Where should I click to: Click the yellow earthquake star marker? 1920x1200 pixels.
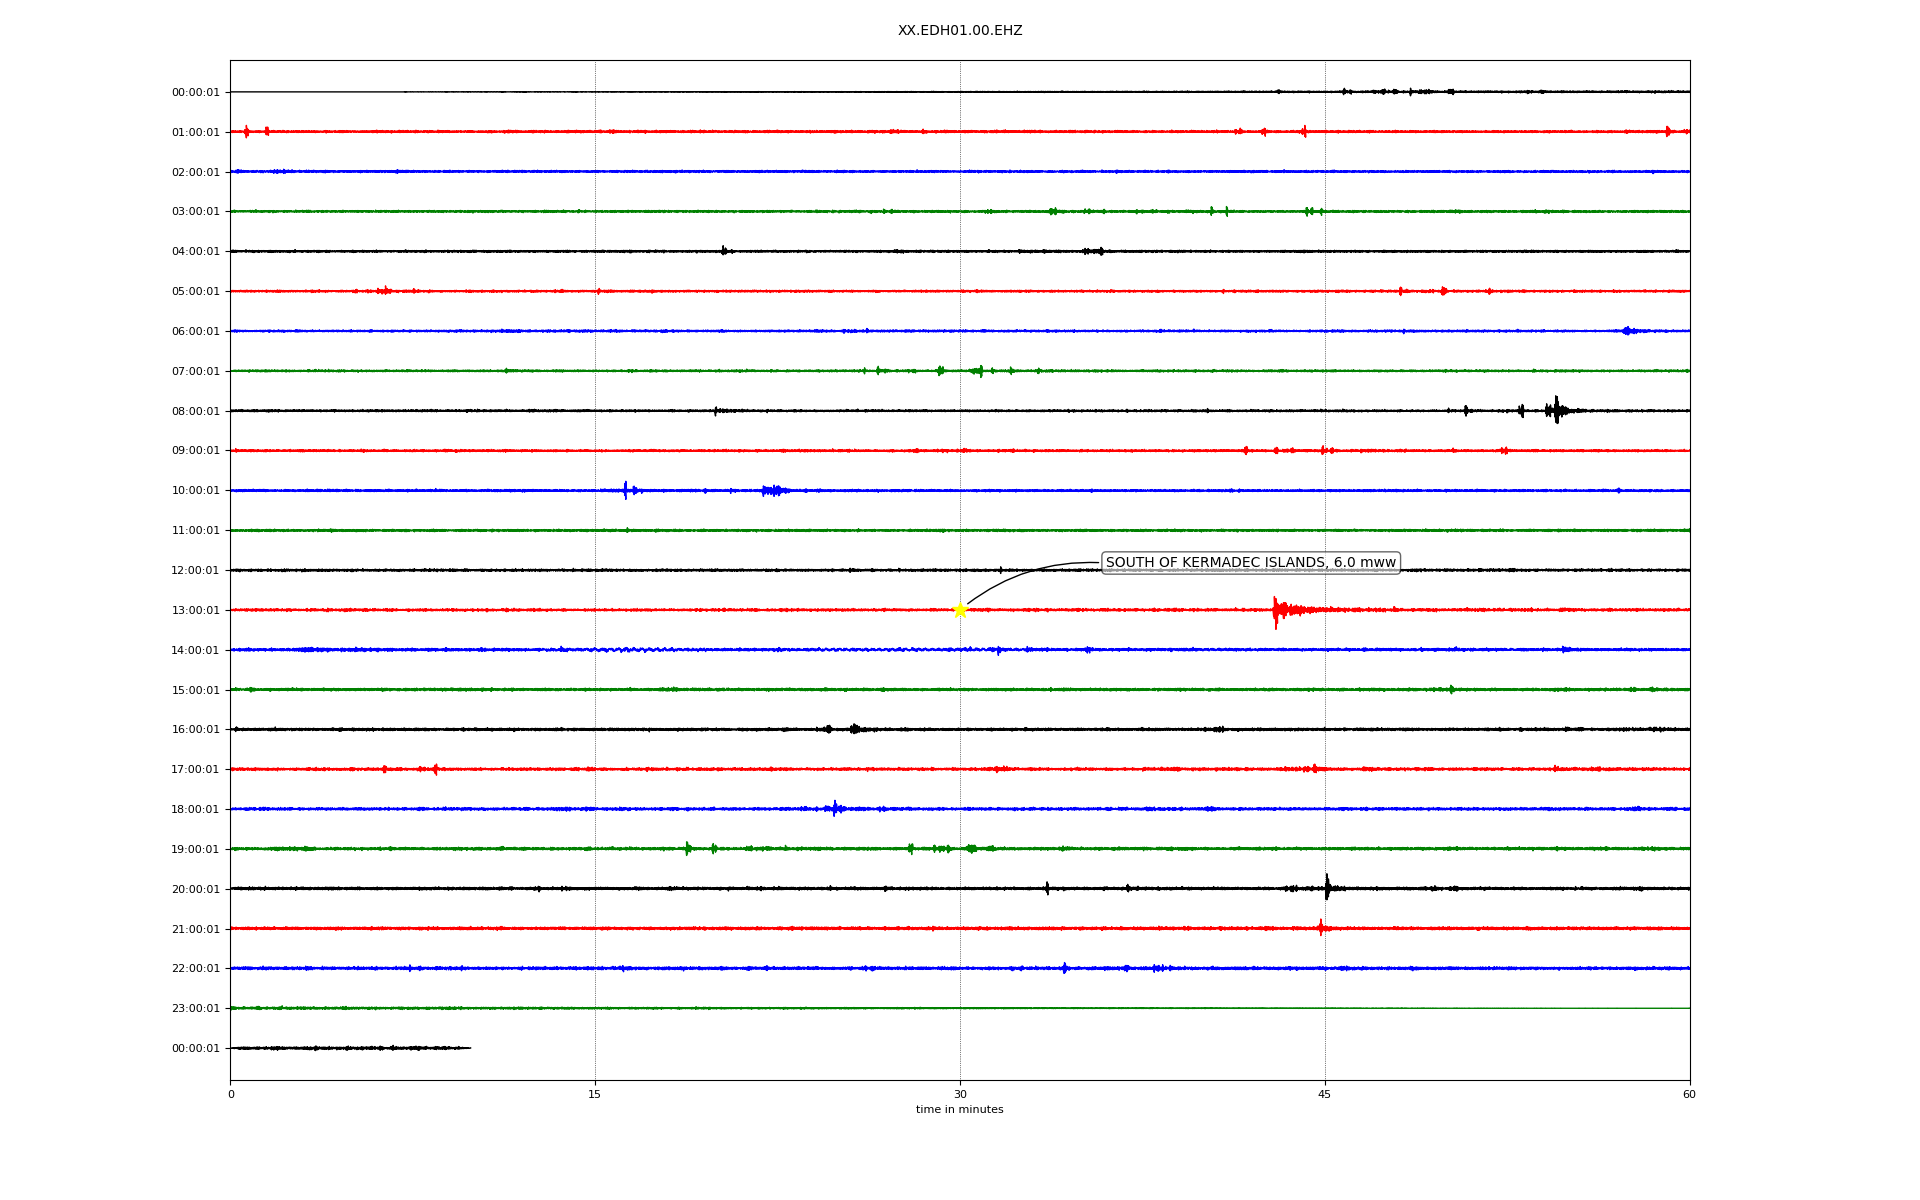tap(960, 610)
